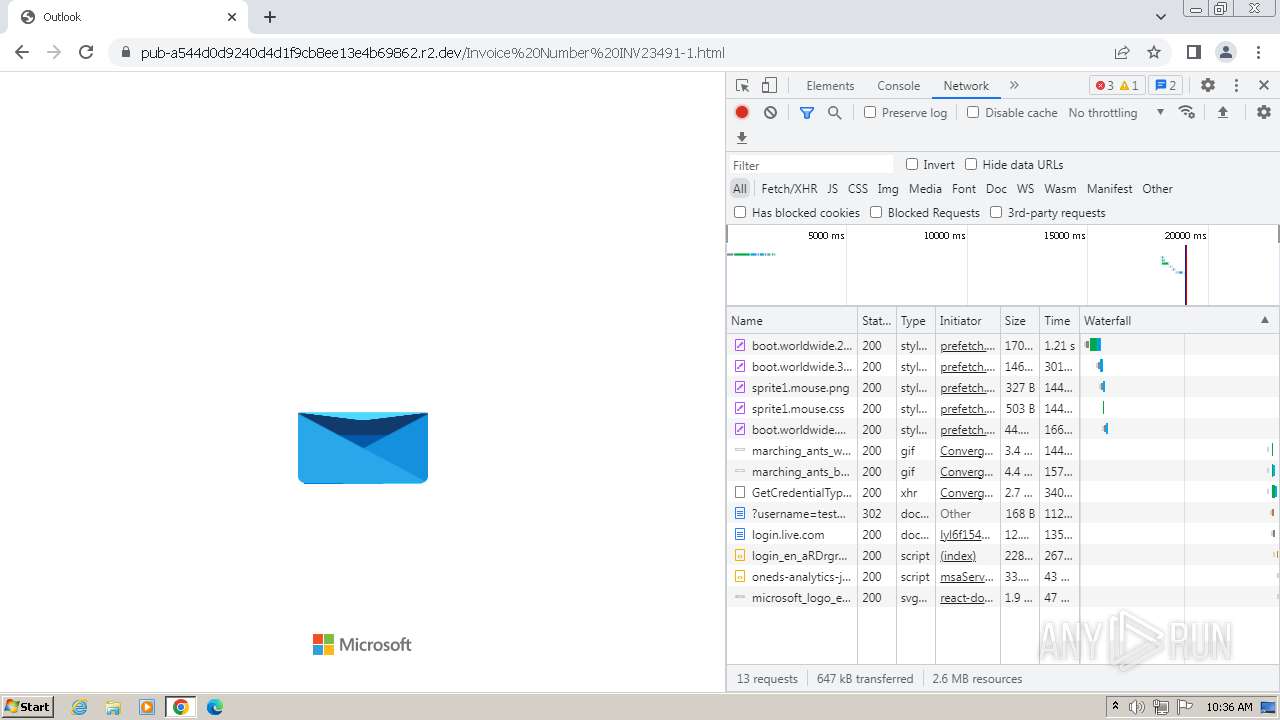
Task: Show All request types
Action: tap(740, 189)
